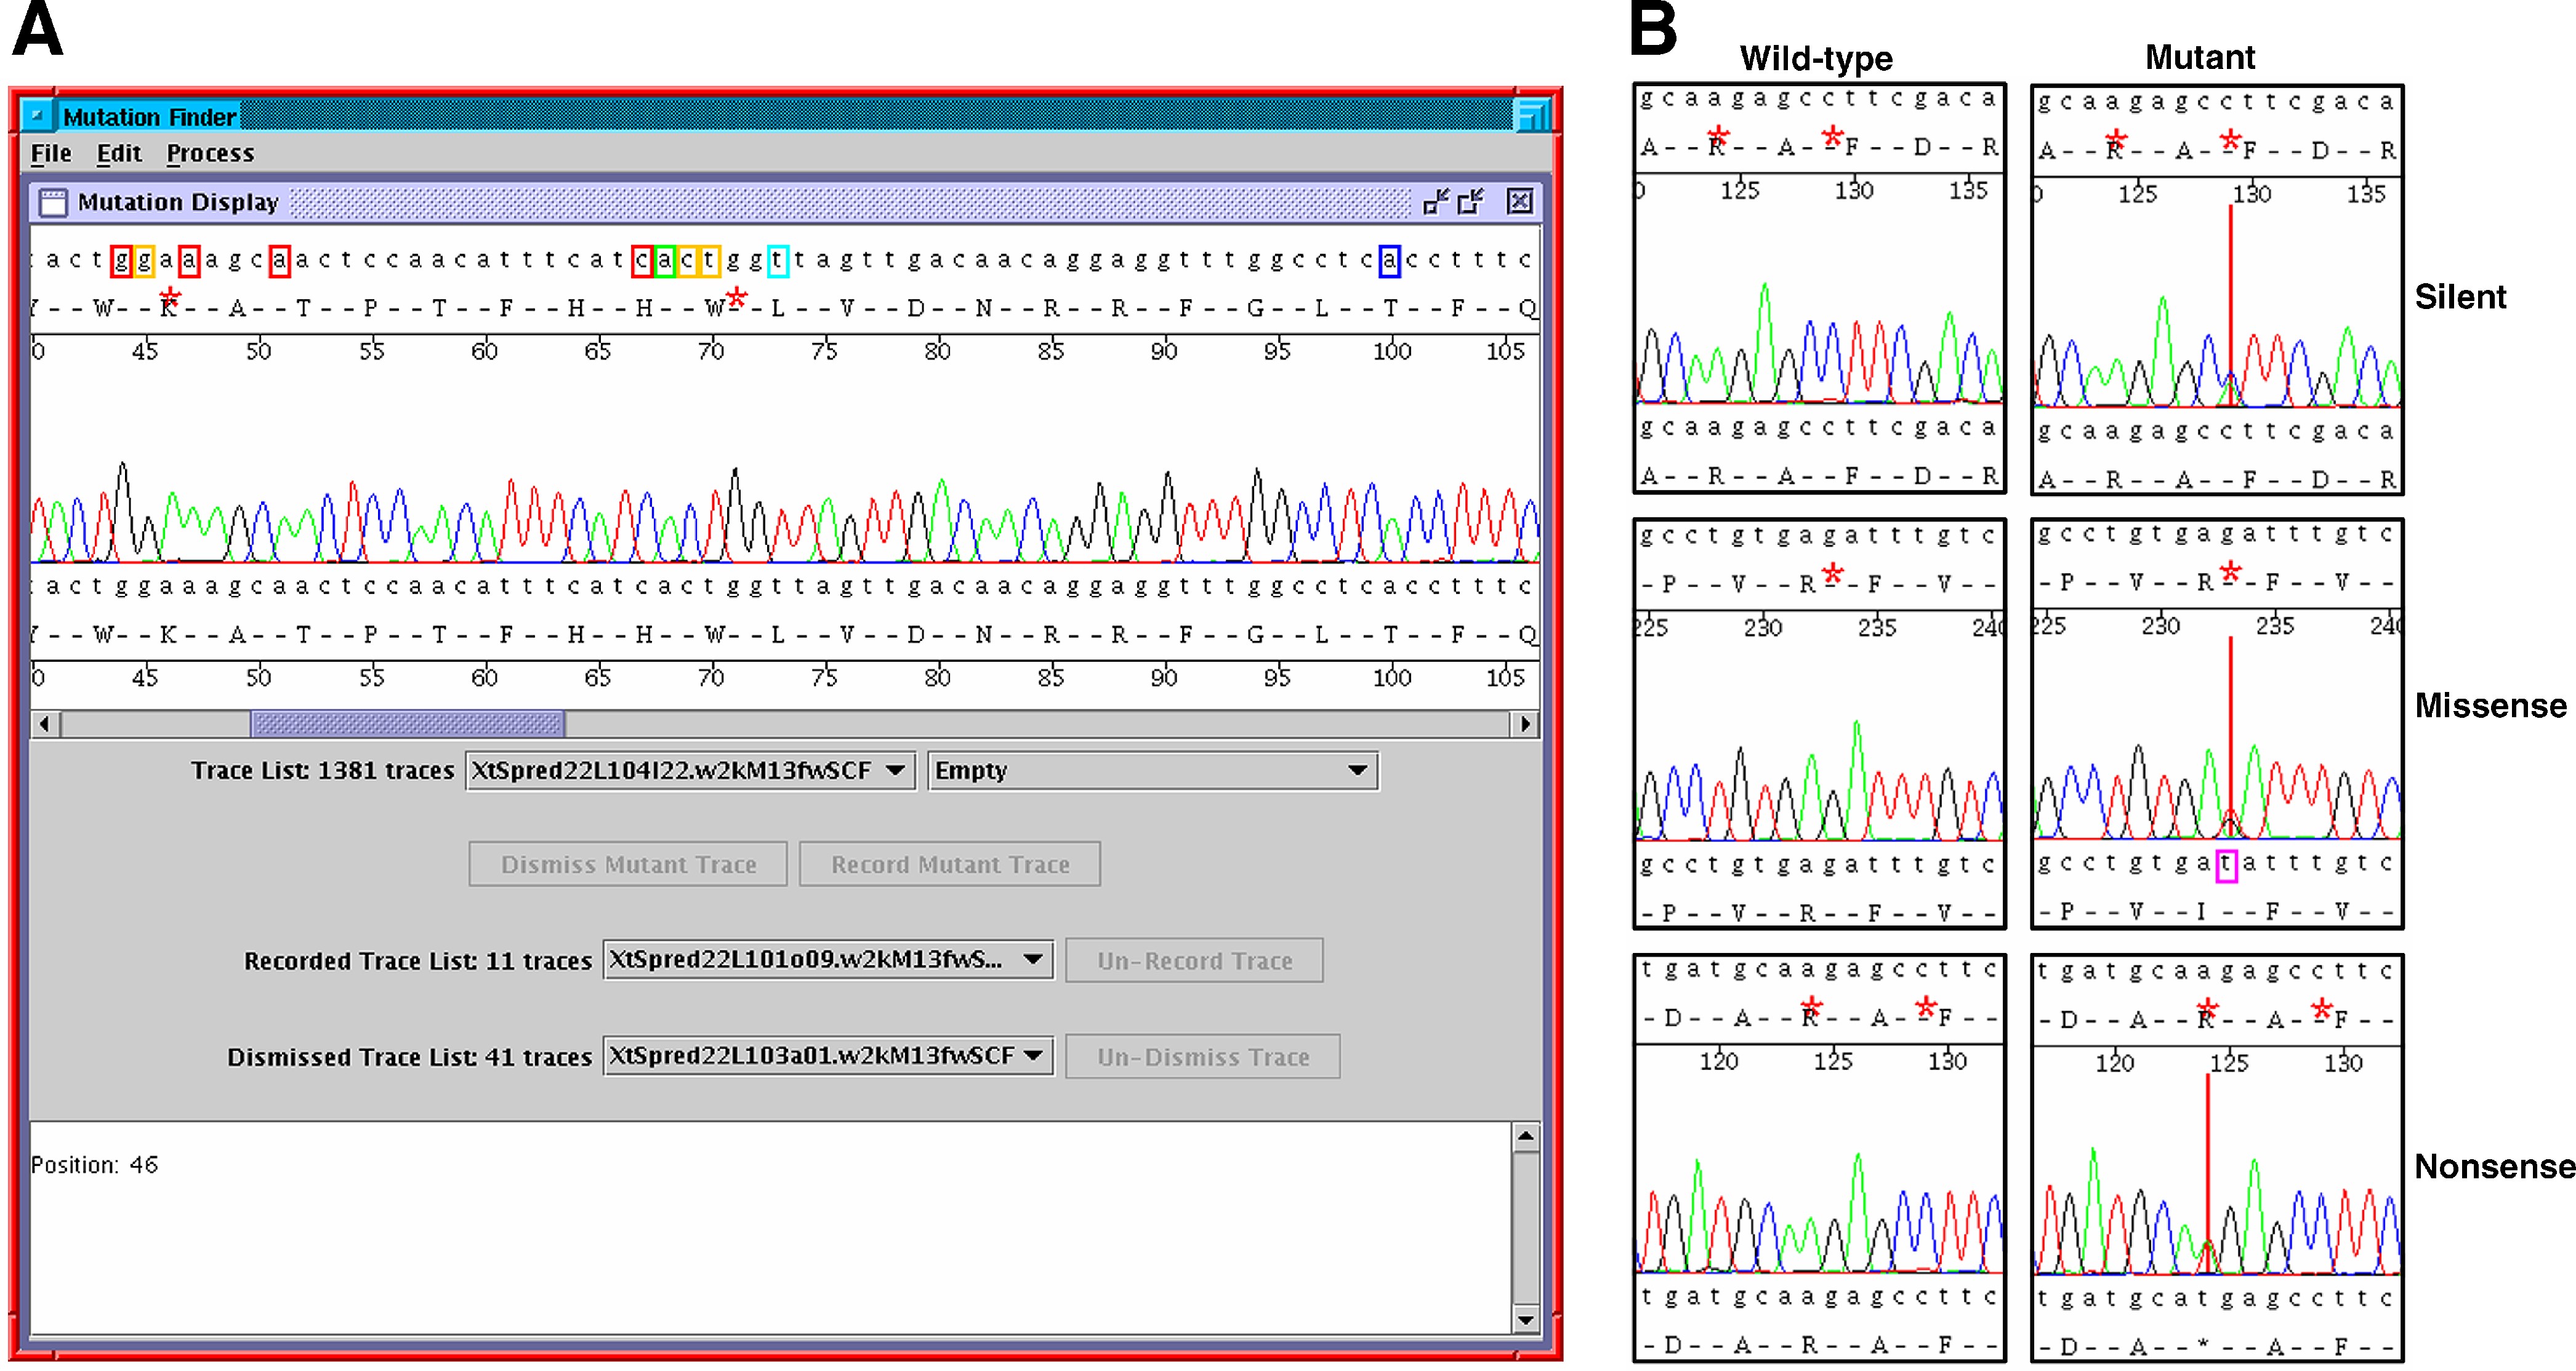Screen dimensions: 2576x1371
Task: Expand the Dismissed Trace List dropdown
Action: pos(1033,1056)
